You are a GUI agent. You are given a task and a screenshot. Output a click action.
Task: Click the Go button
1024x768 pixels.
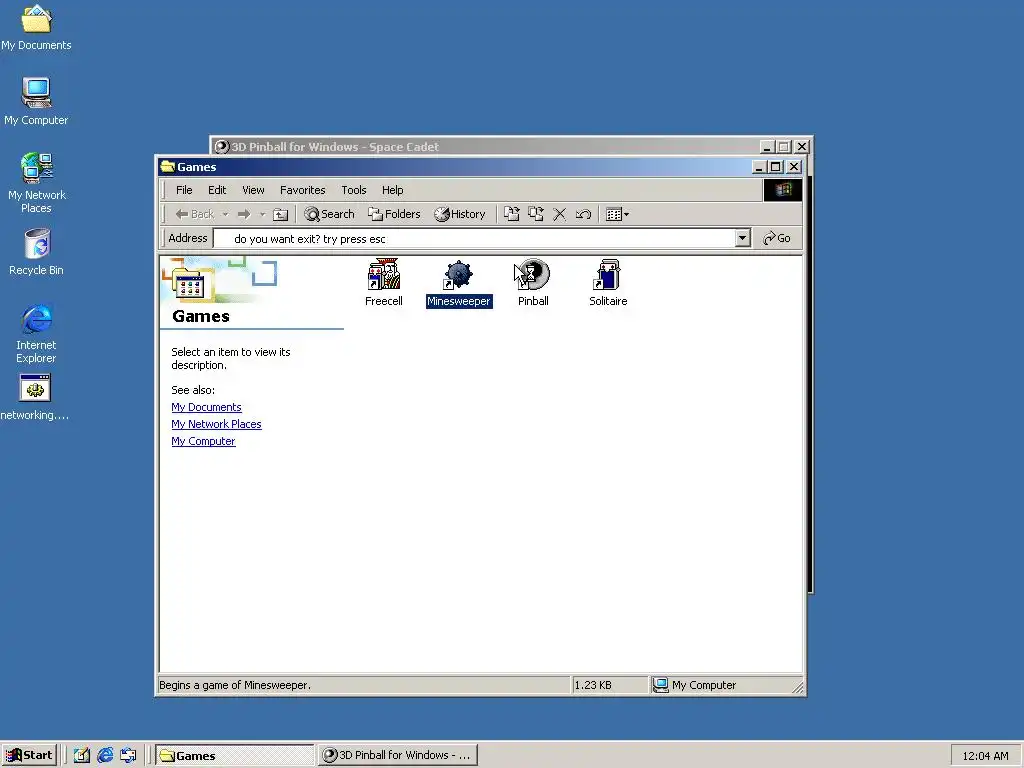pos(777,238)
